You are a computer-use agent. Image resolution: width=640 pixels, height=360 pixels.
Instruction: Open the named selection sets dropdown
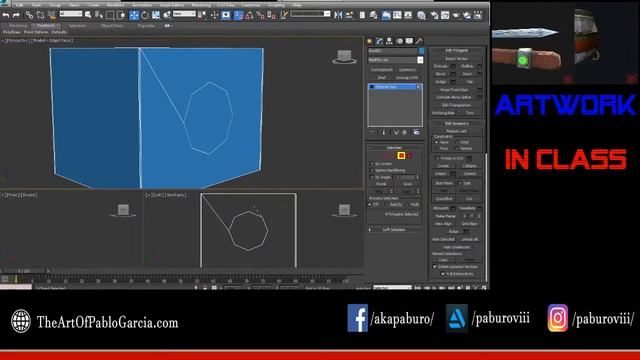click(310, 14)
